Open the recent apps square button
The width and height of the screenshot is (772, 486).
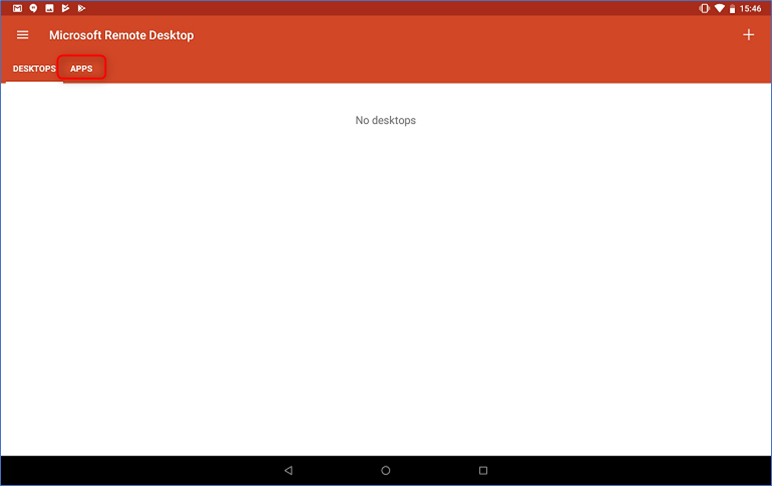483,470
